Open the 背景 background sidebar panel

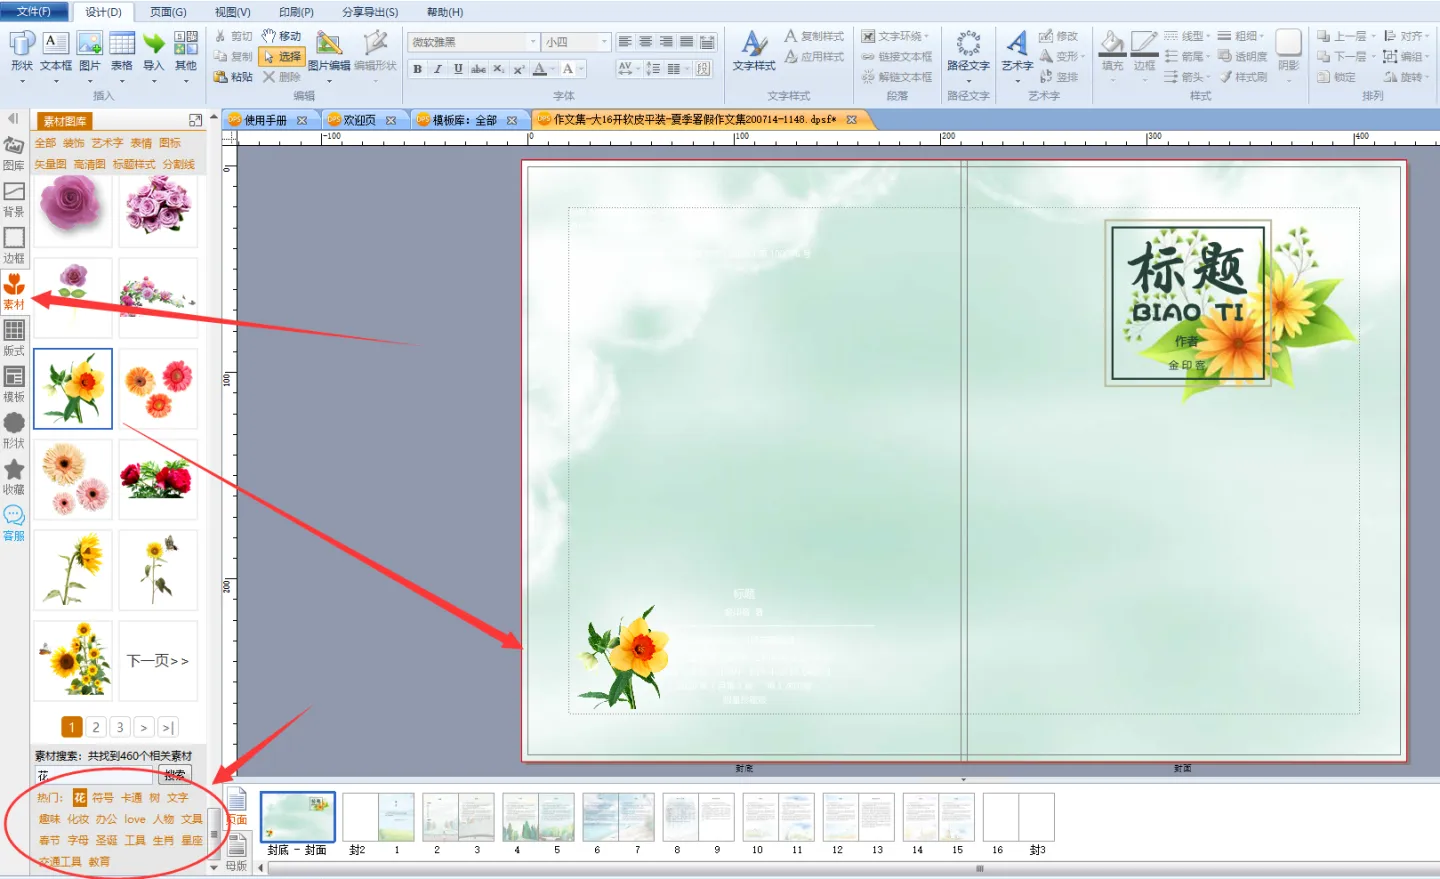[14, 200]
